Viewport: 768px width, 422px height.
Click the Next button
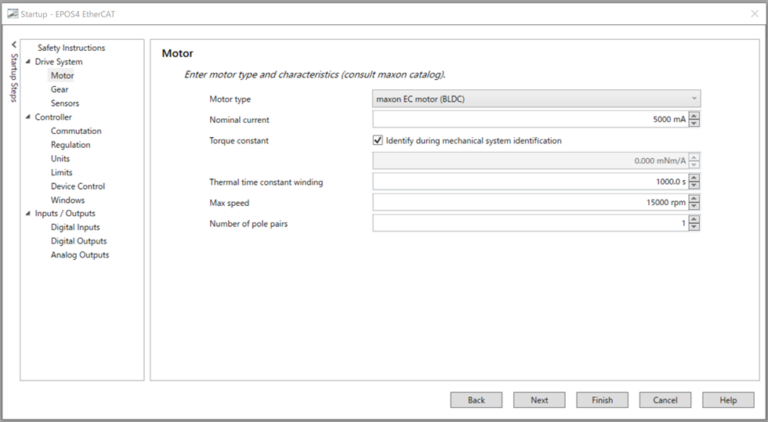[539, 400]
